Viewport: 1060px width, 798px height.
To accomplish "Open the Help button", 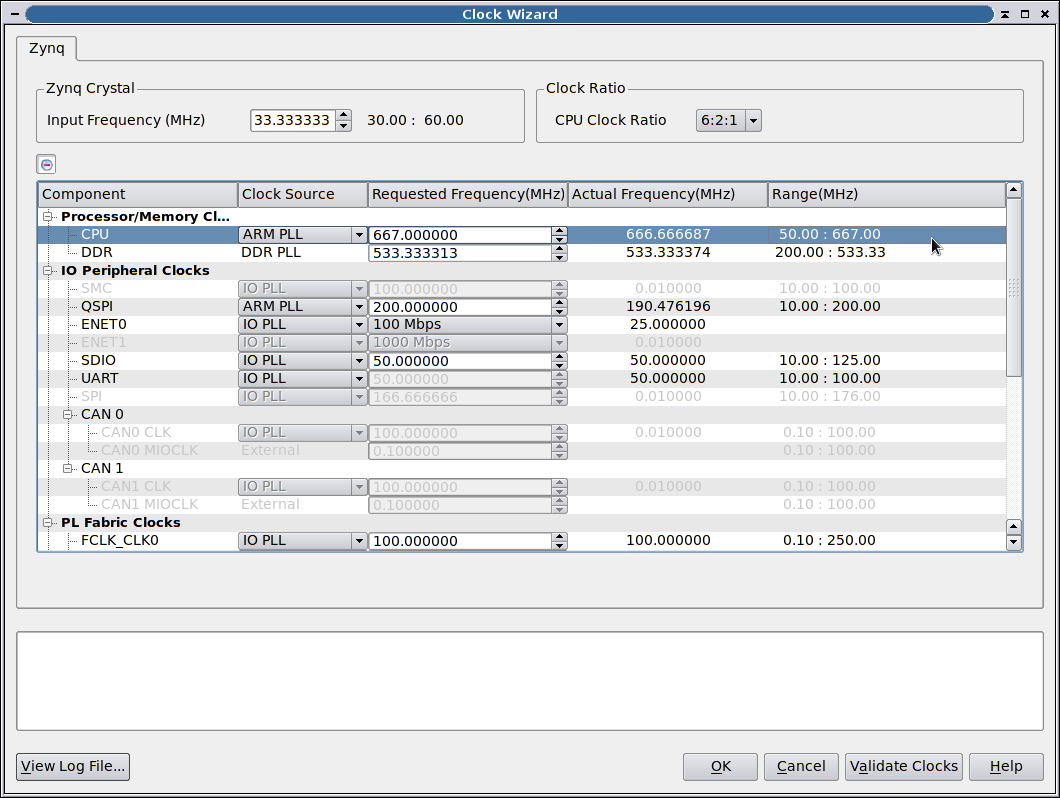I will coord(1005,767).
